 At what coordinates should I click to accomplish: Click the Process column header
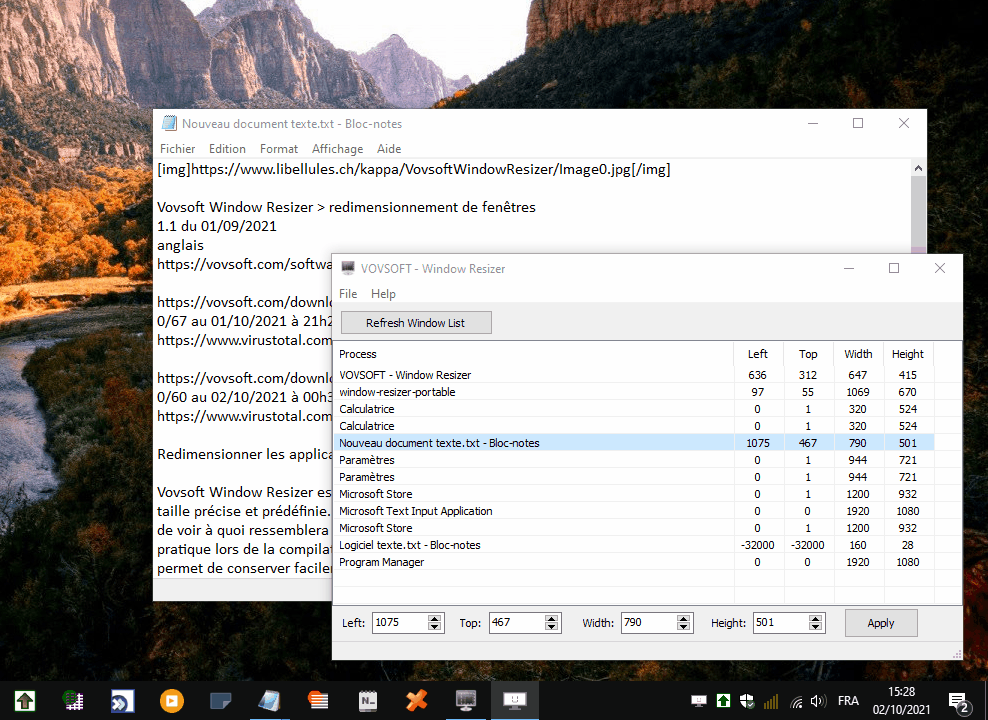click(x=533, y=354)
